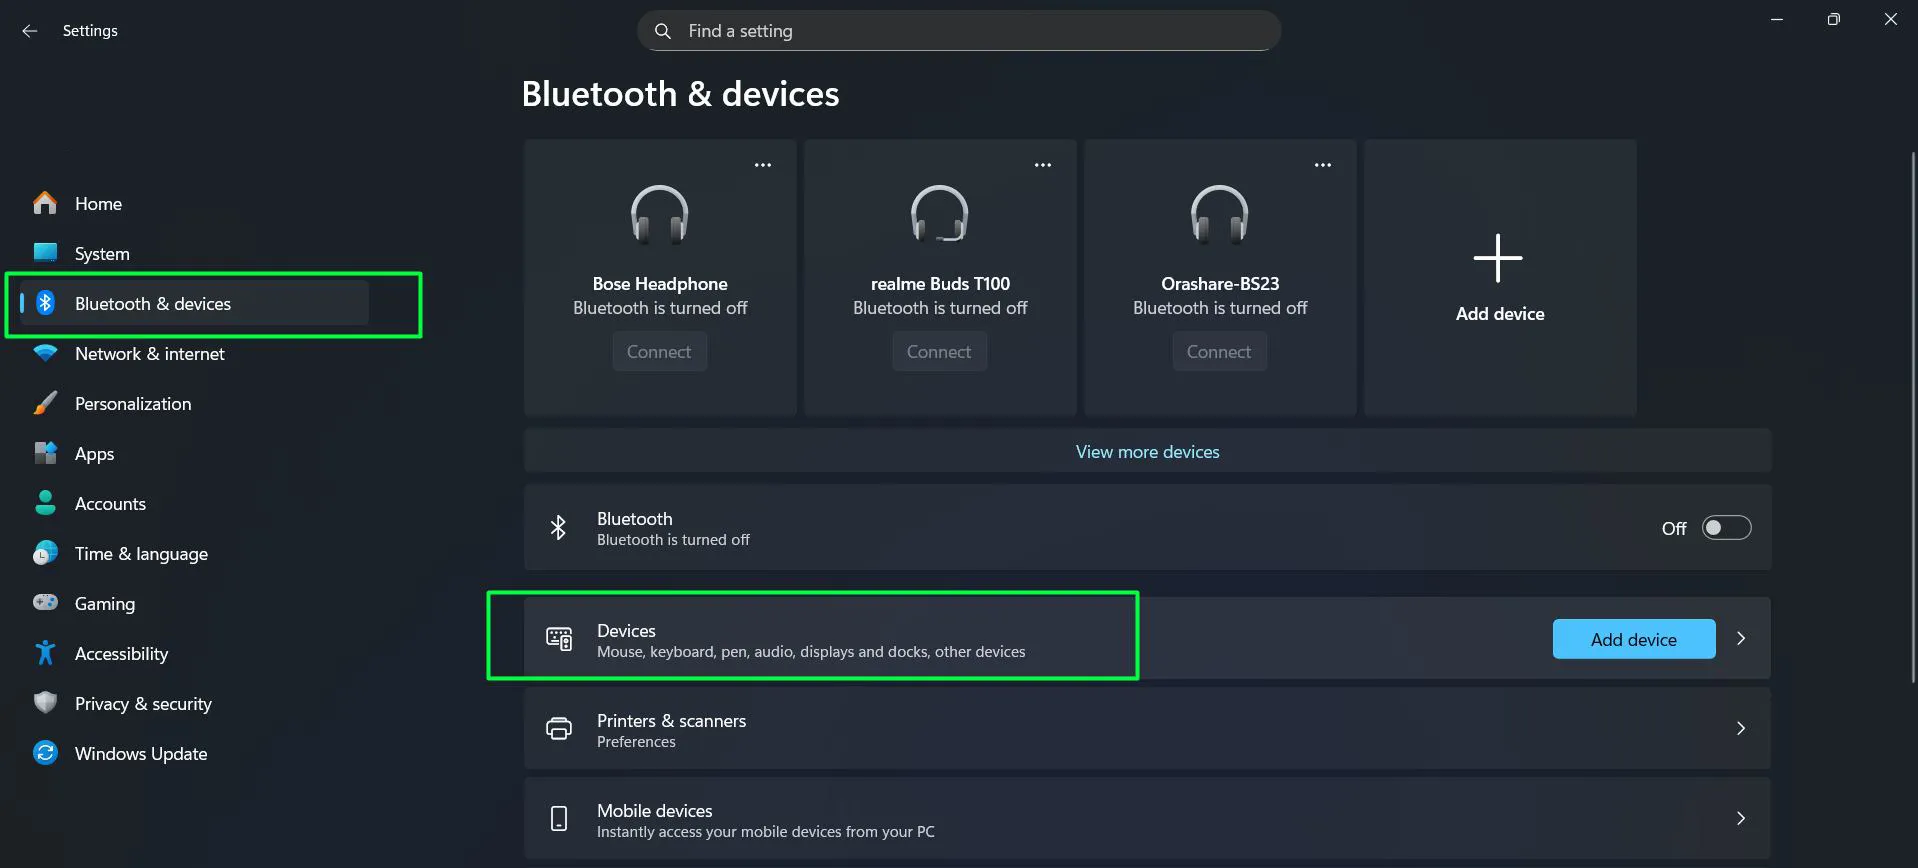Click the Printers & scanners printer icon

coord(559,728)
